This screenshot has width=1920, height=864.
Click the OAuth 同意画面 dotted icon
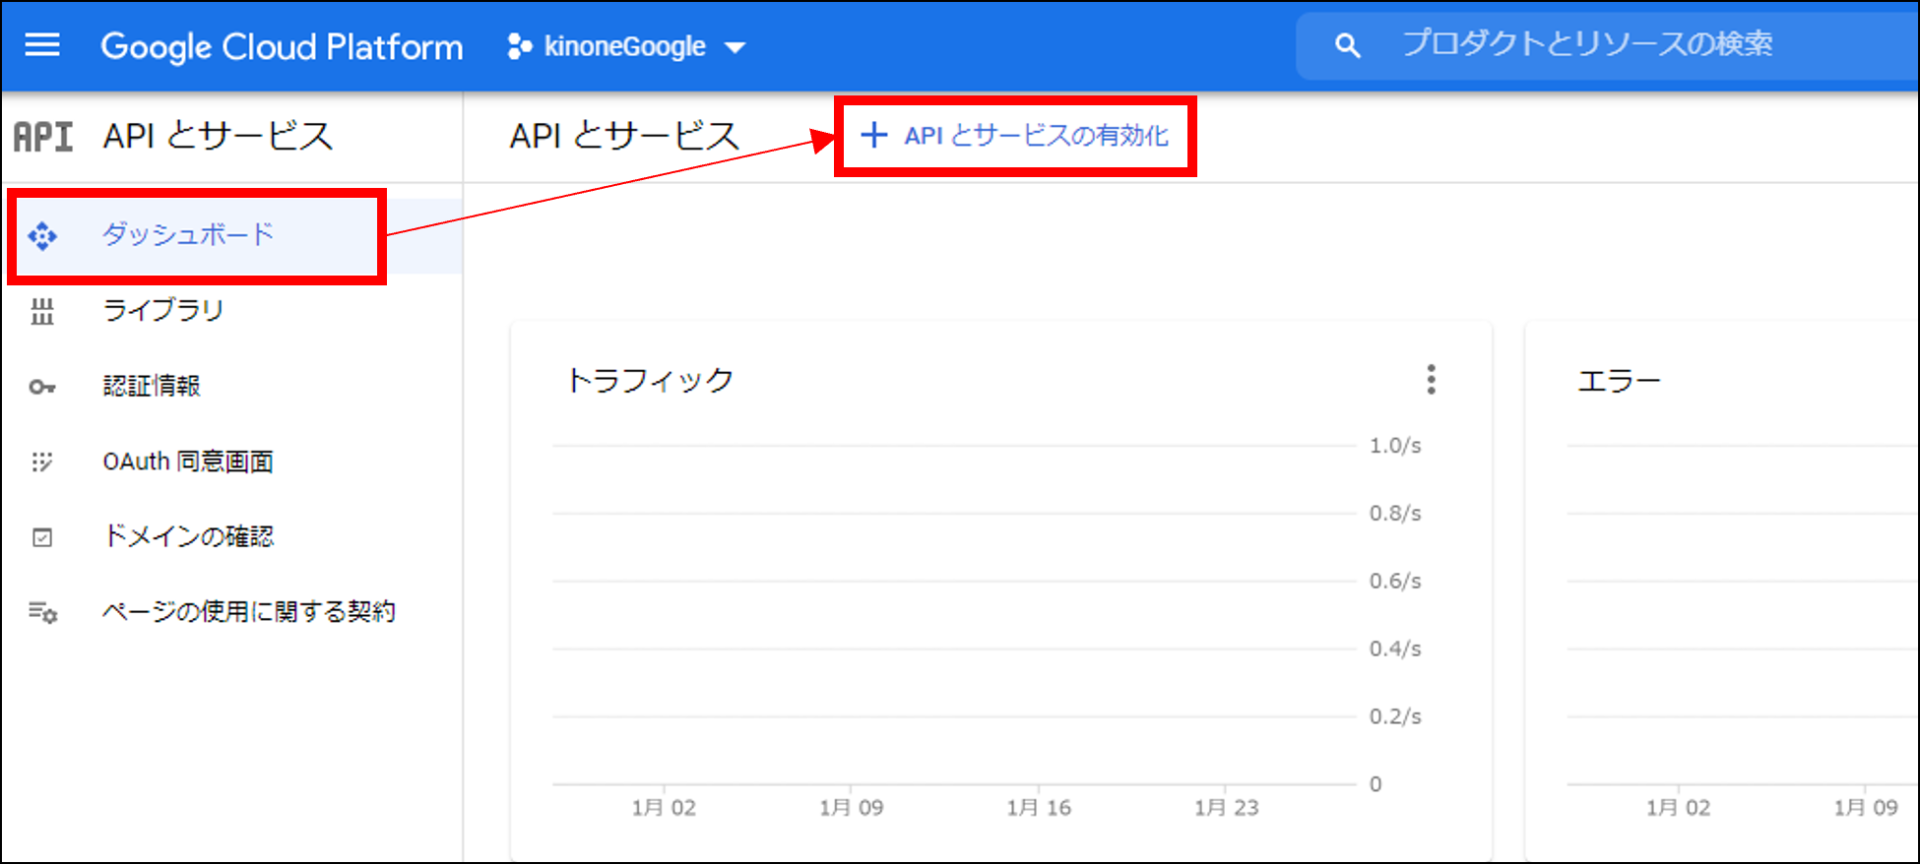click(x=42, y=462)
